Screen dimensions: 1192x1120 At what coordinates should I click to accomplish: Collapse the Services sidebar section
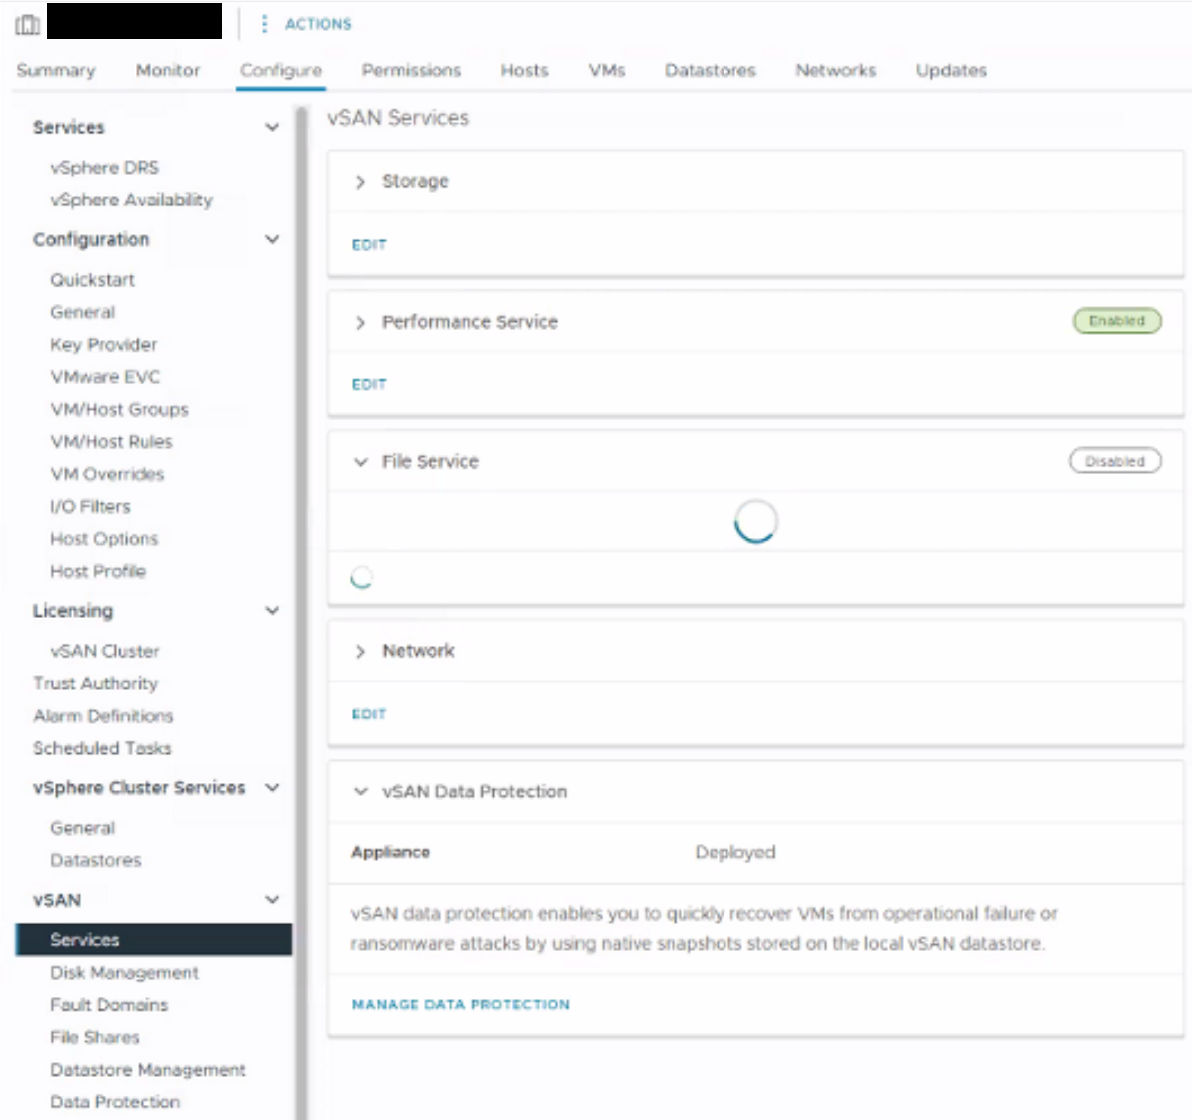click(x=271, y=127)
